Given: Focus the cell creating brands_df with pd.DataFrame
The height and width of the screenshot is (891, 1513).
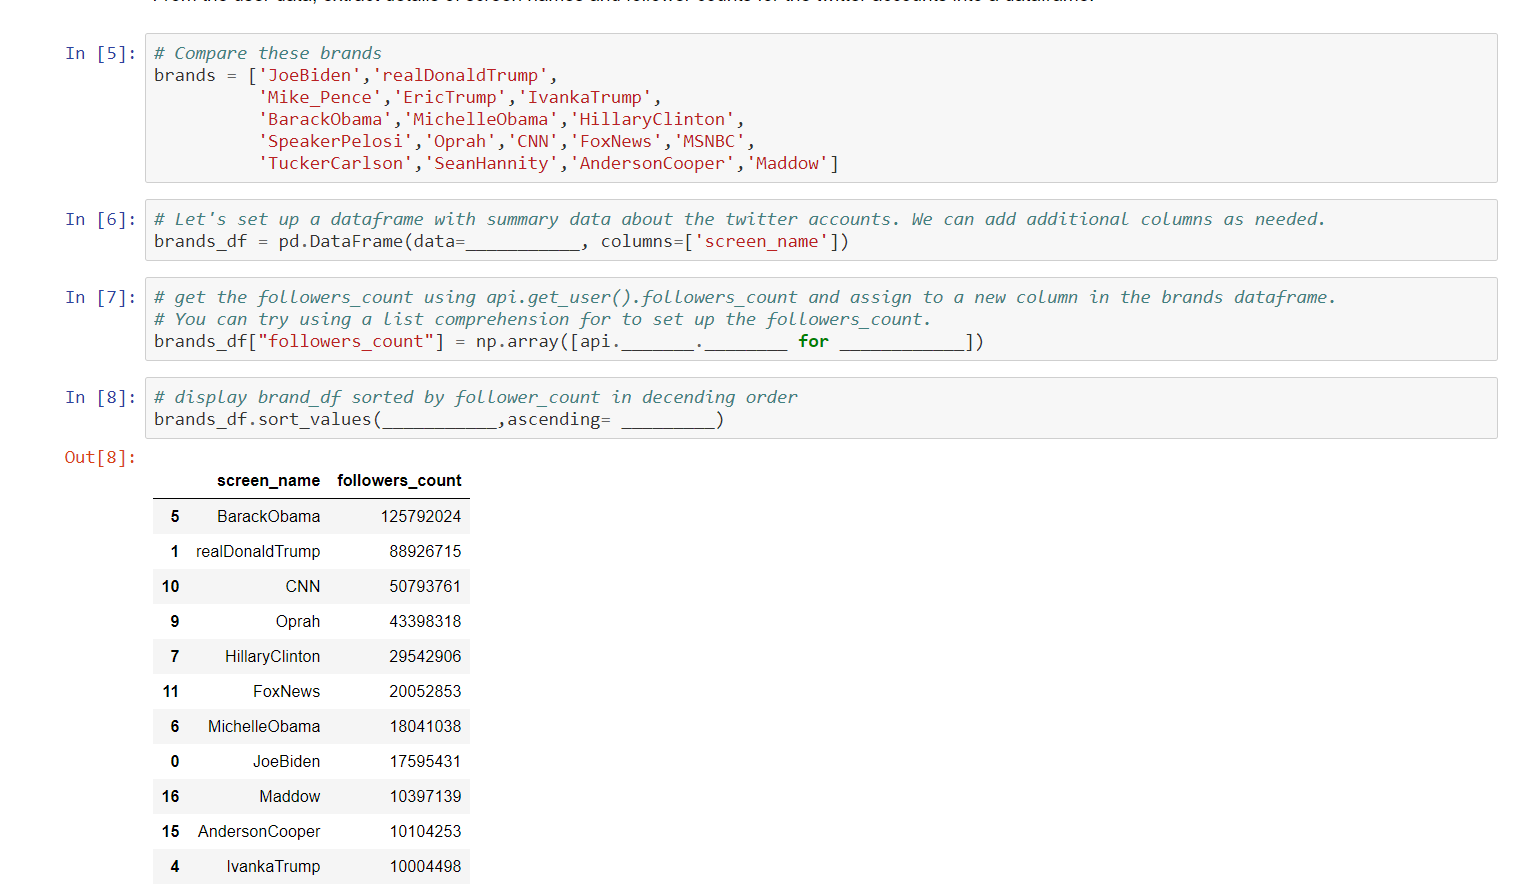Looking at the screenshot, I should (x=820, y=230).
